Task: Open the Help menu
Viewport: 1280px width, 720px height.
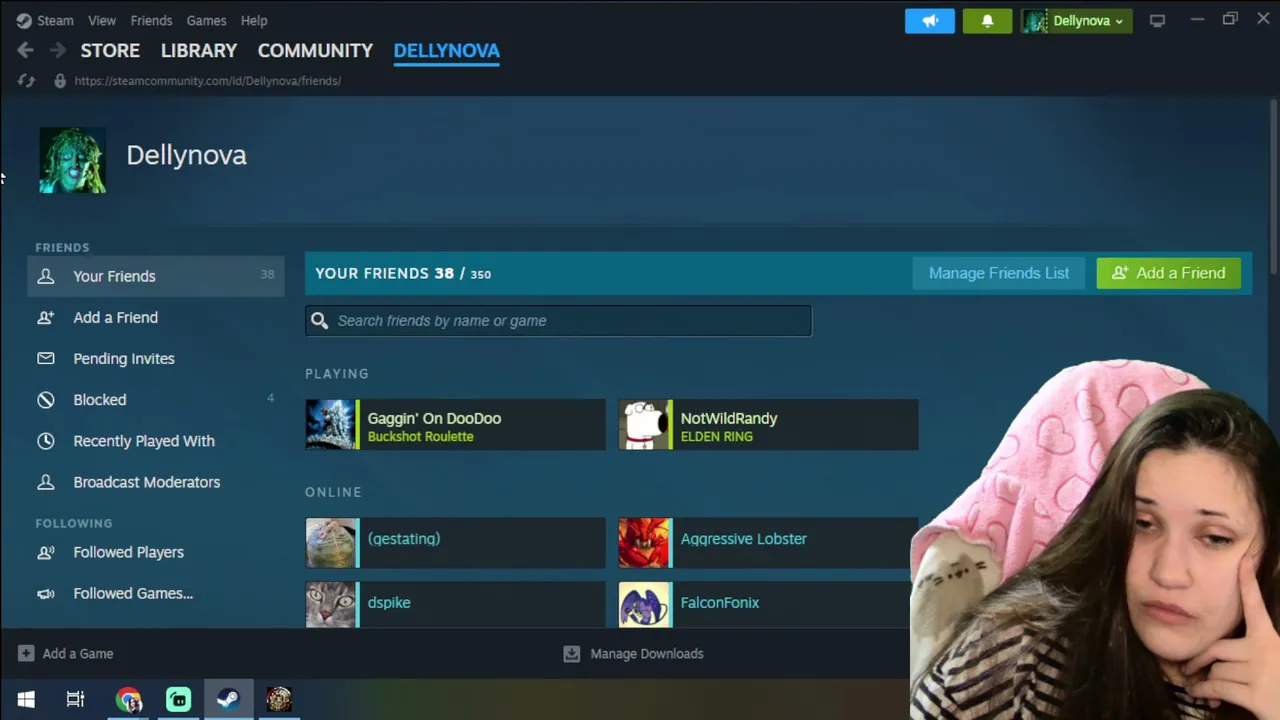Action: coord(254,20)
